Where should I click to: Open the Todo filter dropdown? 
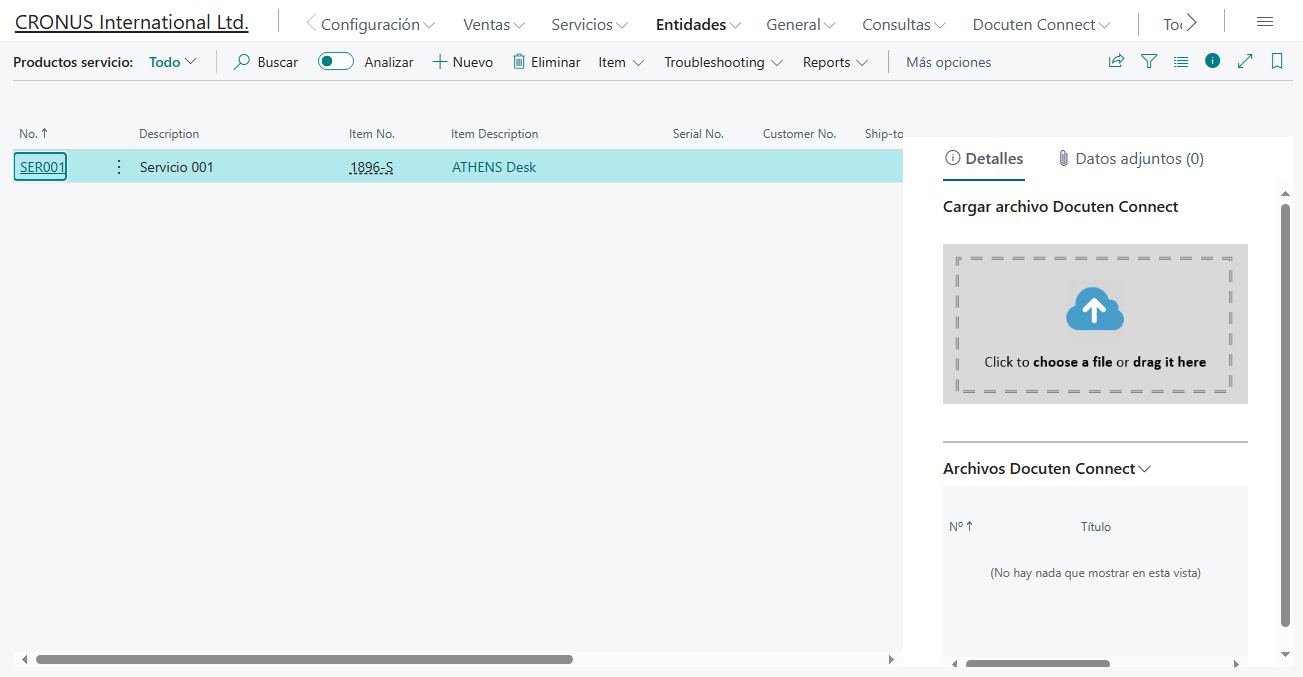click(x=170, y=61)
